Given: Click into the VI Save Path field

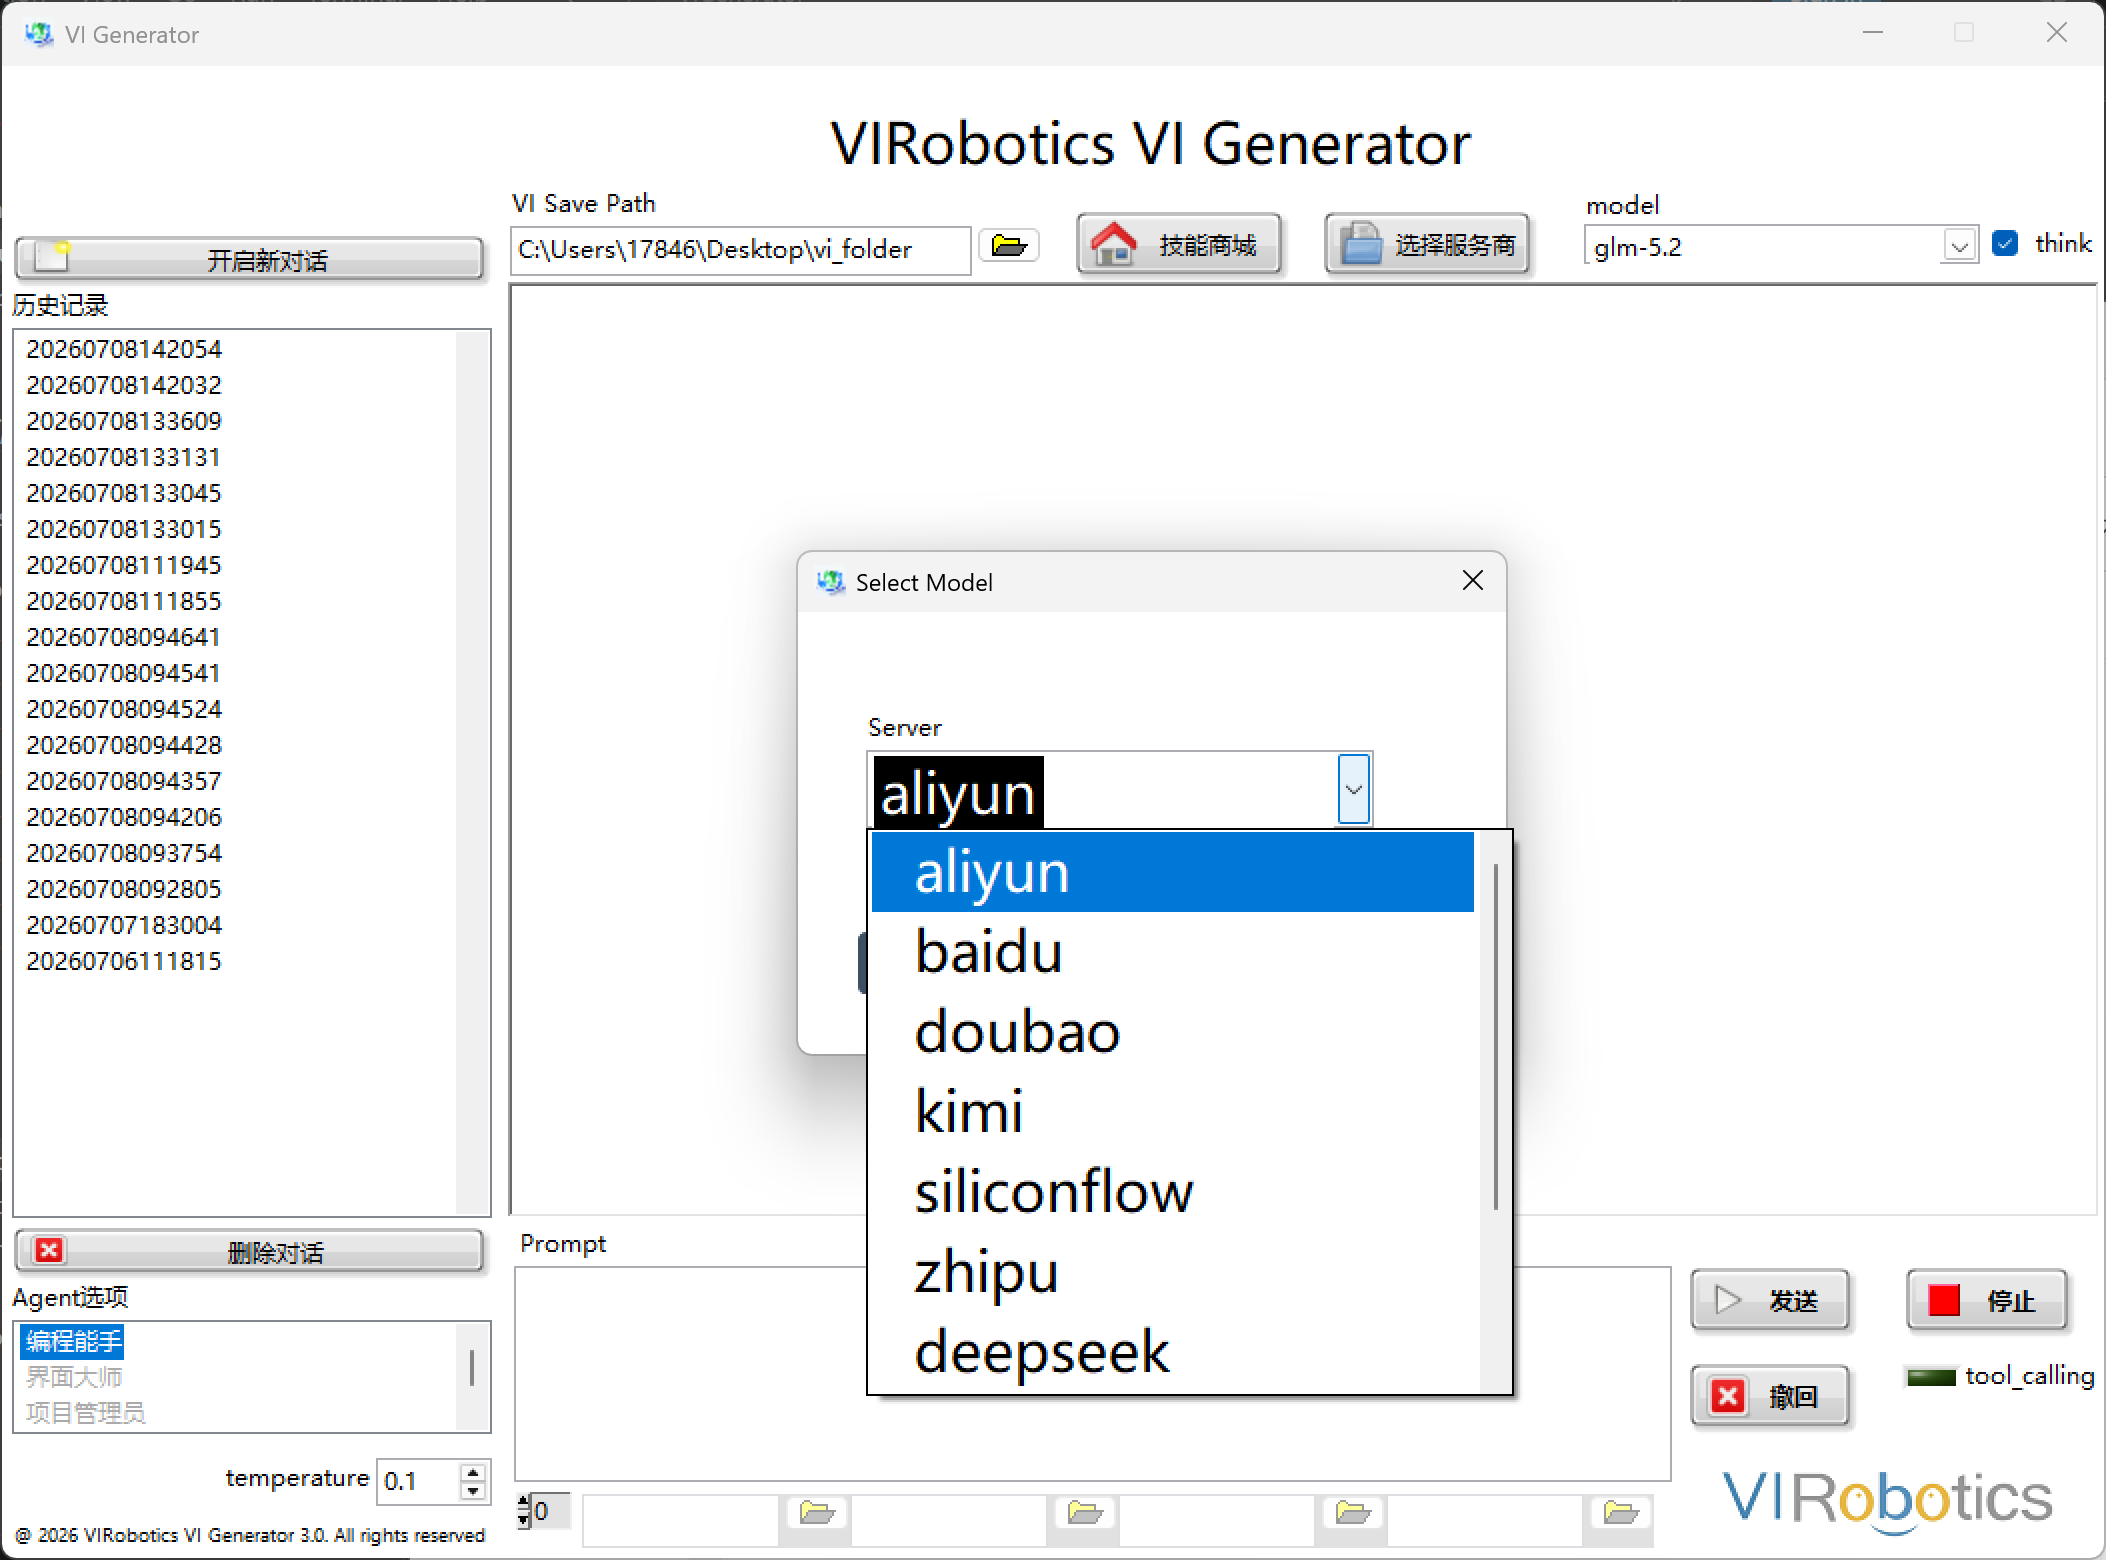Looking at the screenshot, I should (x=741, y=249).
